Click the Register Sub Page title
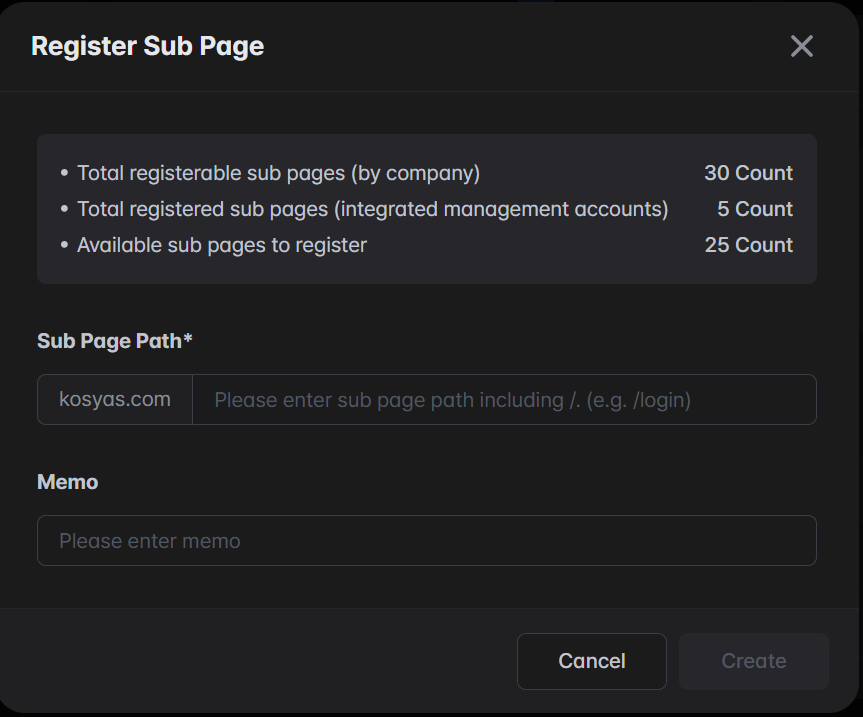This screenshot has height=717, width=863. coord(147,46)
